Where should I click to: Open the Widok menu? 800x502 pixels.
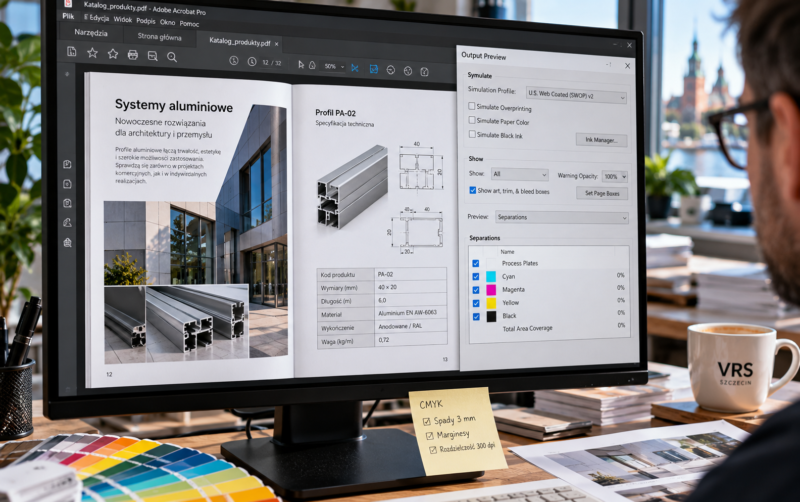[122, 19]
